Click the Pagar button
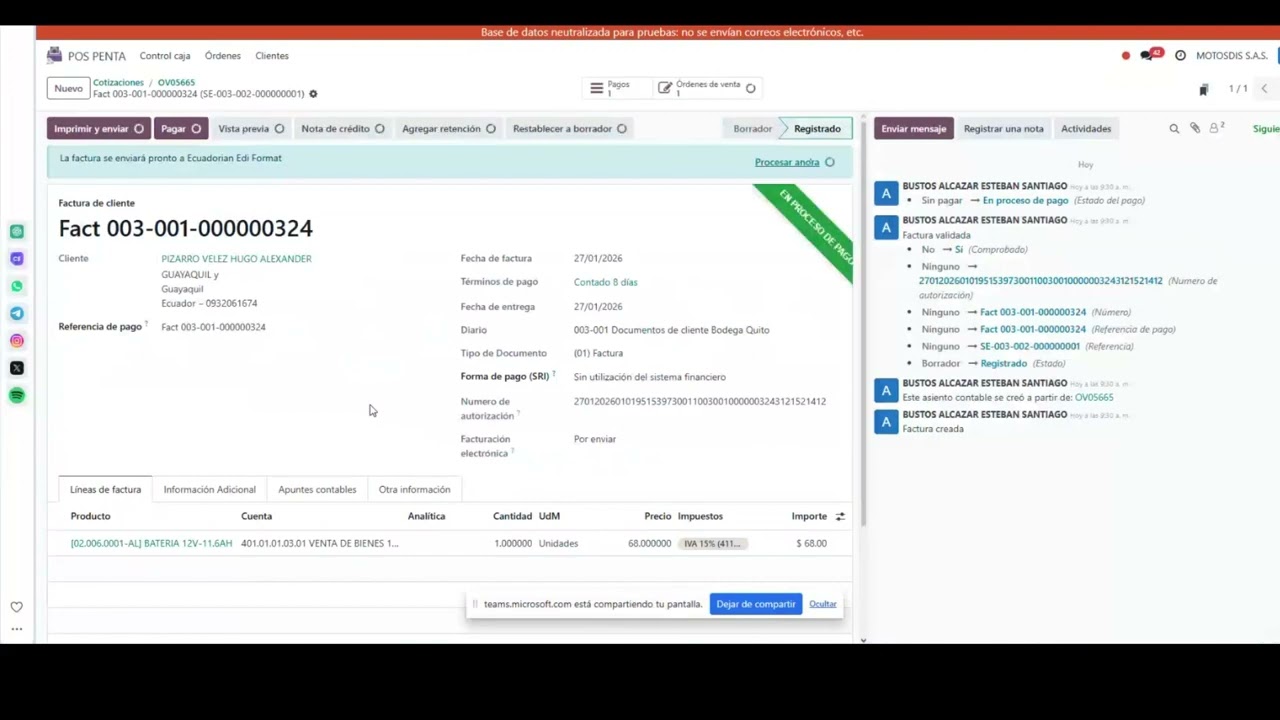Screen dimensions: 1280x720 pyautogui.click(x=181, y=128)
